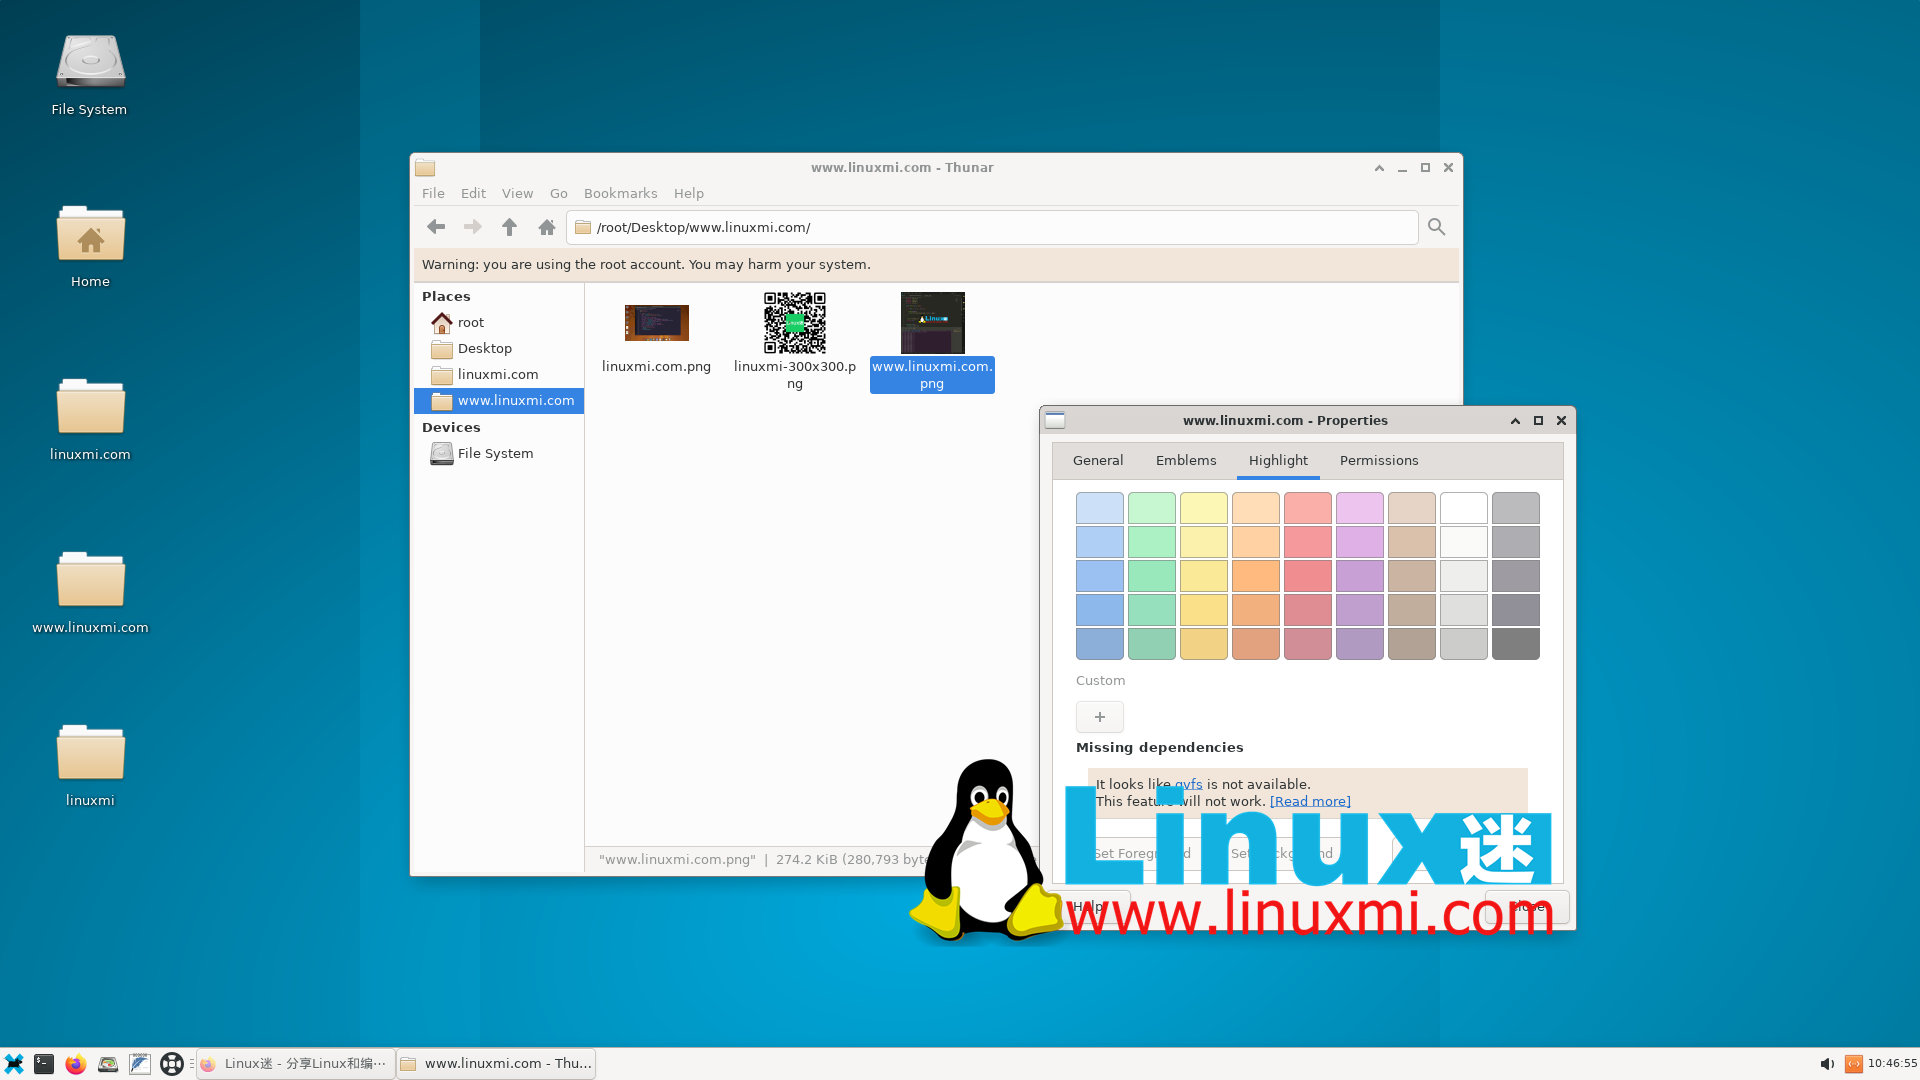
Task: Click the file manager launcher in taskbar
Action: (108, 1064)
